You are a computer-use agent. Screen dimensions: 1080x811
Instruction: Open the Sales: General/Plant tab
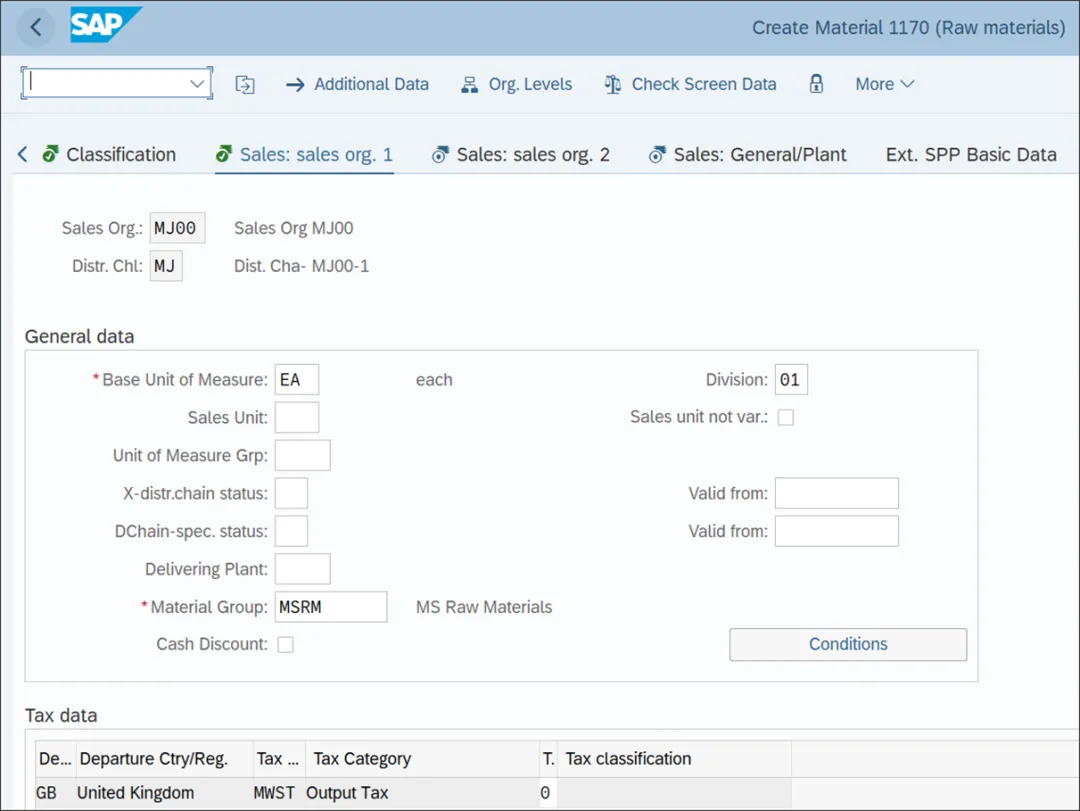point(760,154)
